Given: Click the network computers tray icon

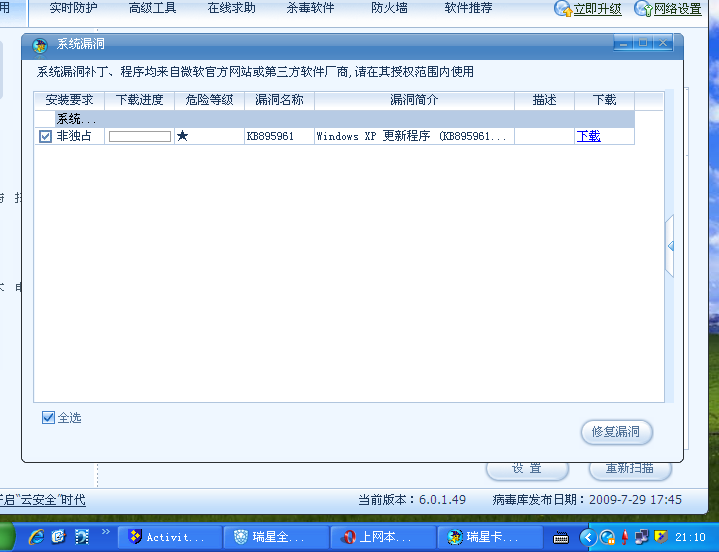Looking at the screenshot, I should click(642, 537).
